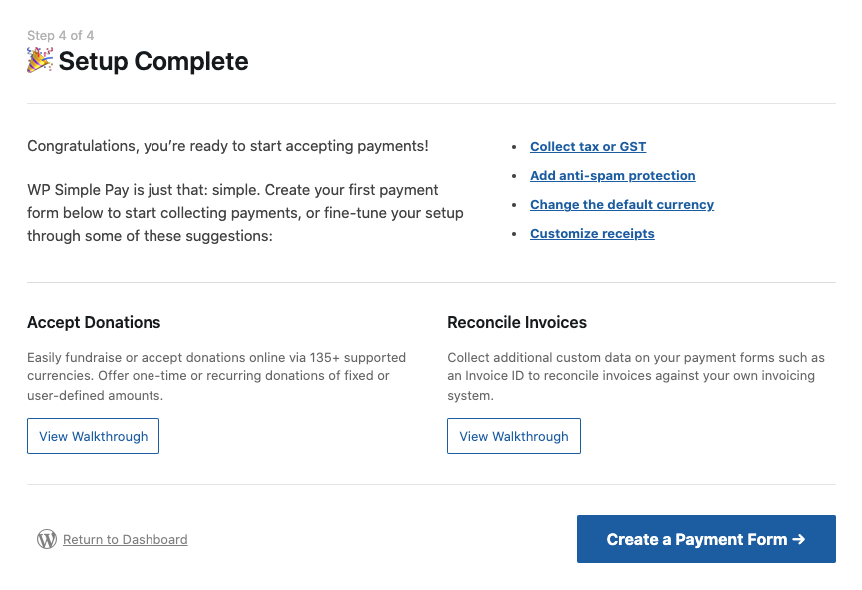
Task: Follow the Change the default currency link
Action: [622, 204]
